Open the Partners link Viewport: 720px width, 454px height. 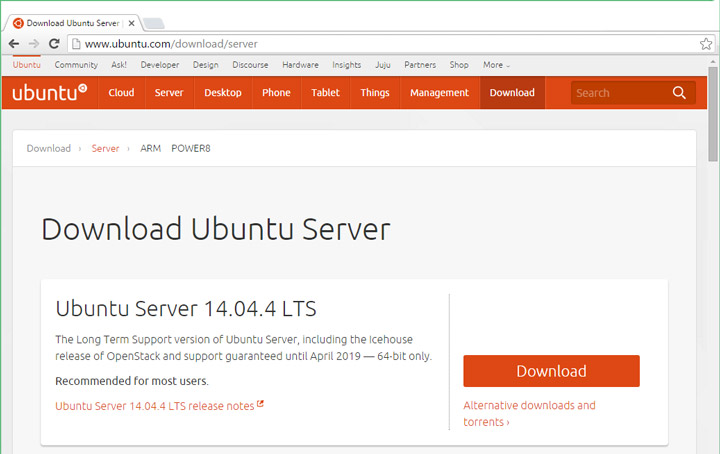[420, 65]
